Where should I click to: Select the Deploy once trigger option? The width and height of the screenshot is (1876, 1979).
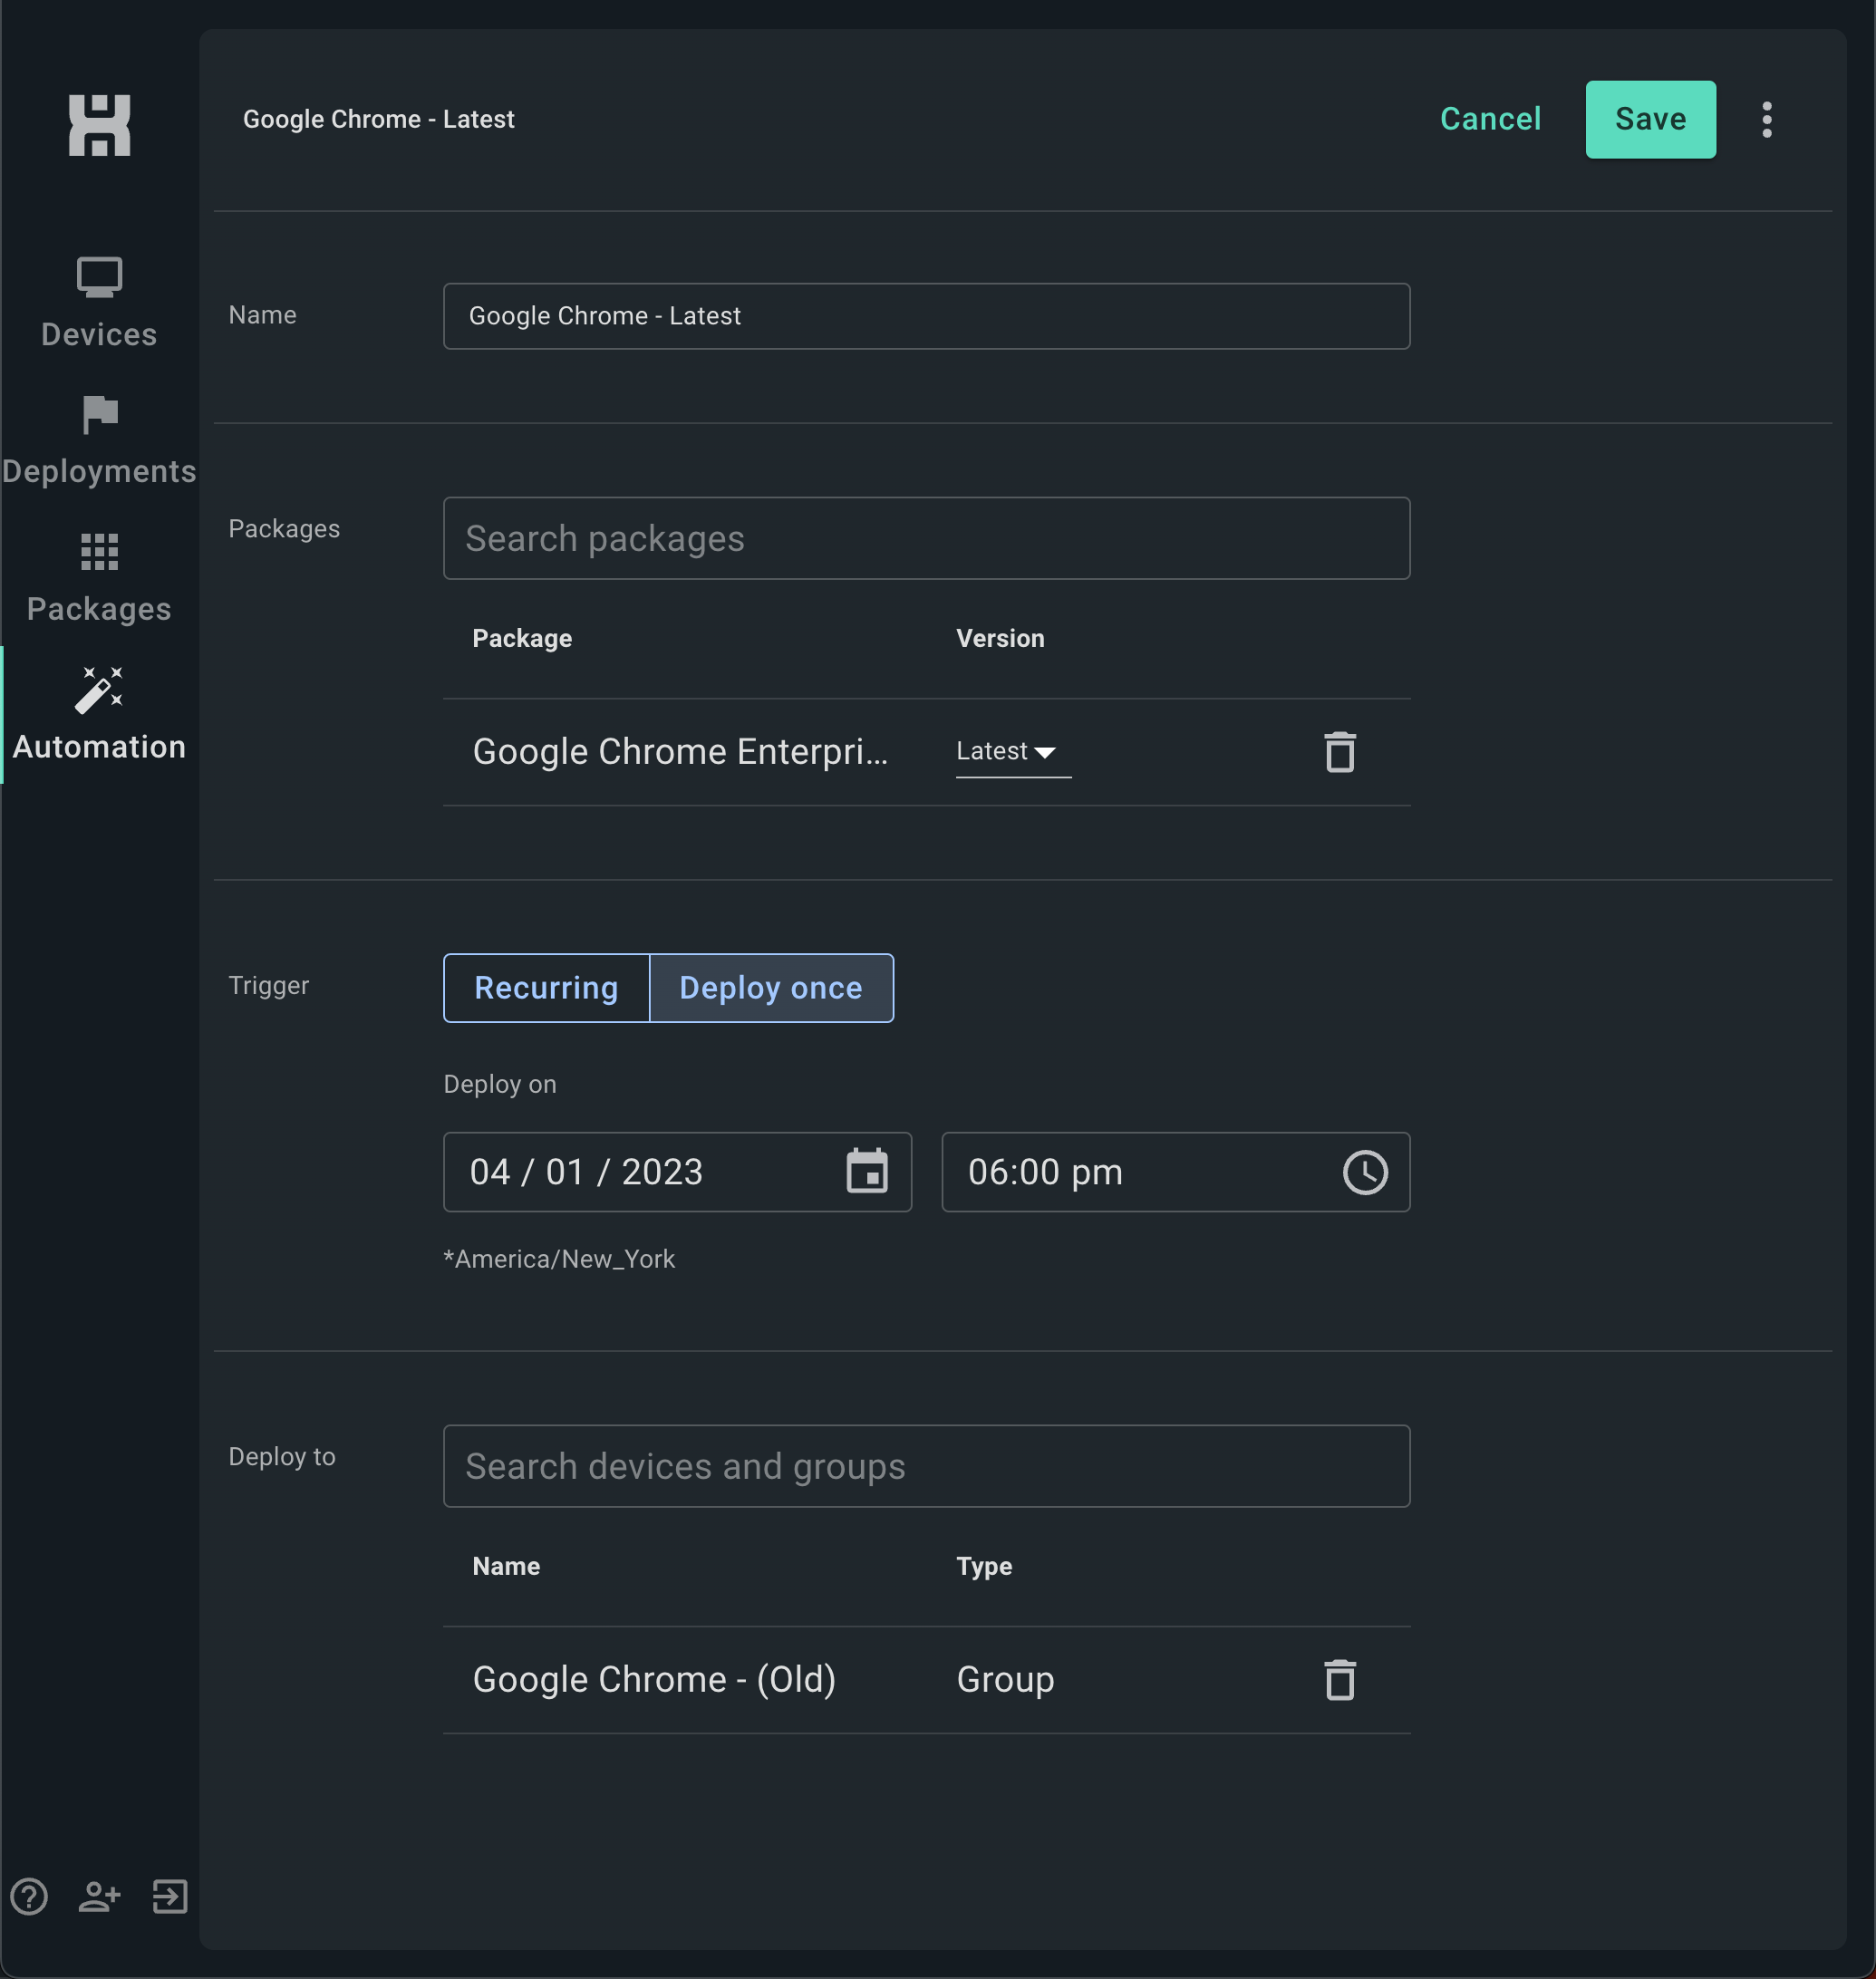tap(770, 988)
